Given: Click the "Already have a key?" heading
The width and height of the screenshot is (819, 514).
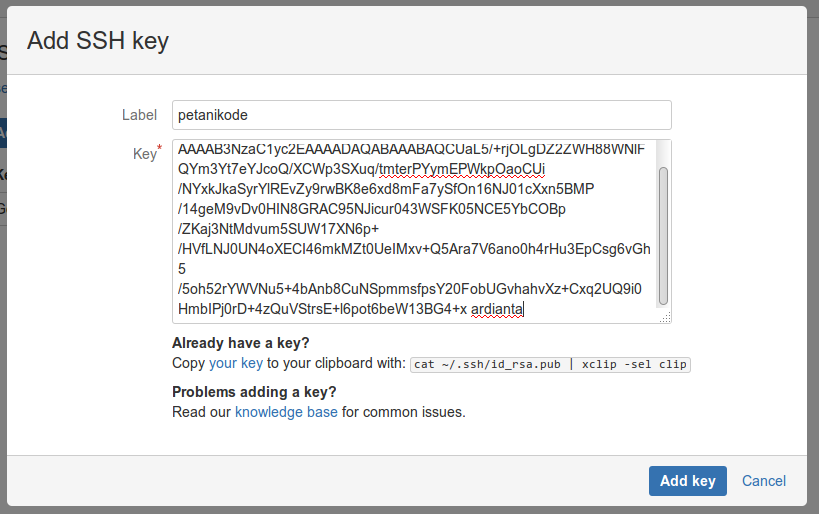Looking at the screenshot, I should pos(241,344).
